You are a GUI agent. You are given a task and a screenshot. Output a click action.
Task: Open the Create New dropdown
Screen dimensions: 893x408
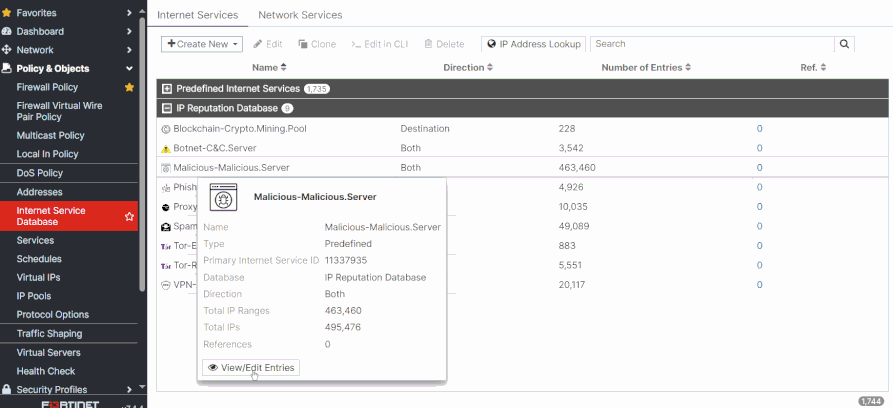click(202, 44)
